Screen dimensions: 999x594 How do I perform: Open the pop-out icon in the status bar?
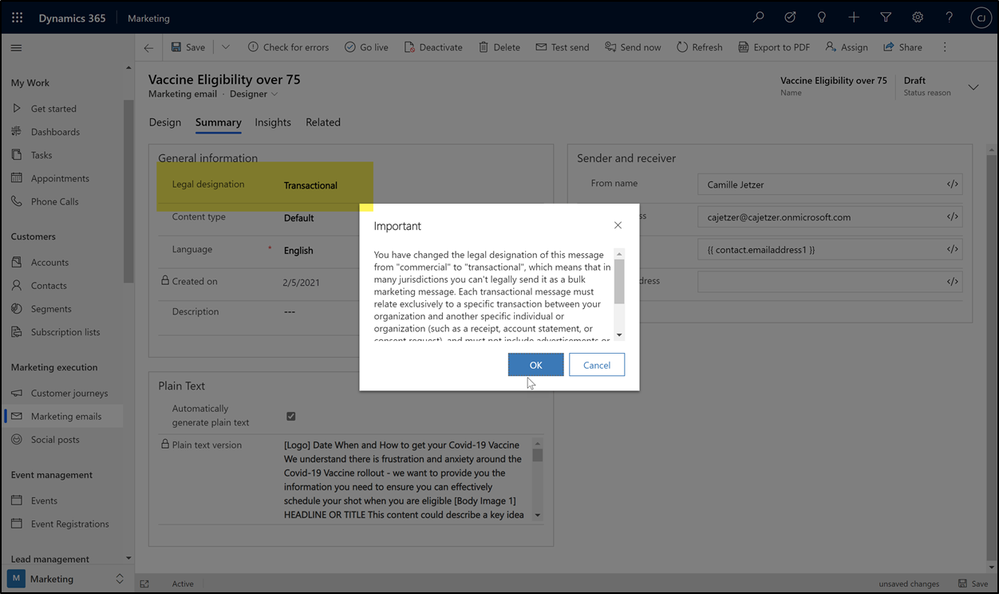[x=145, y=584]
